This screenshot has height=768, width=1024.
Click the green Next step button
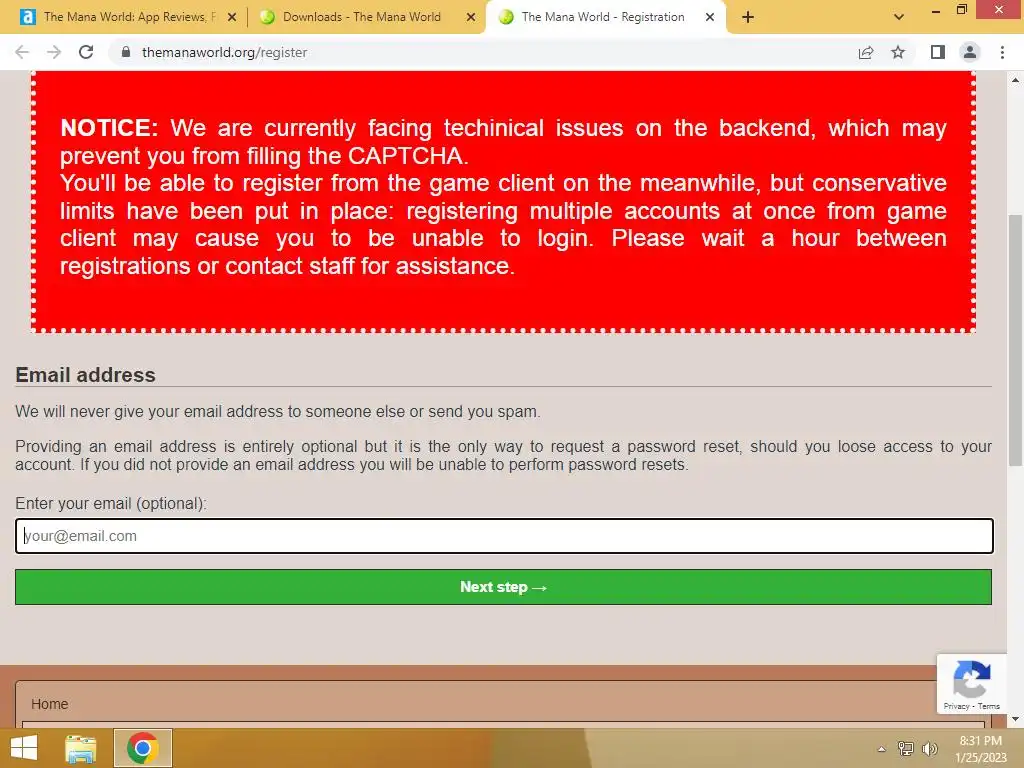504,586
